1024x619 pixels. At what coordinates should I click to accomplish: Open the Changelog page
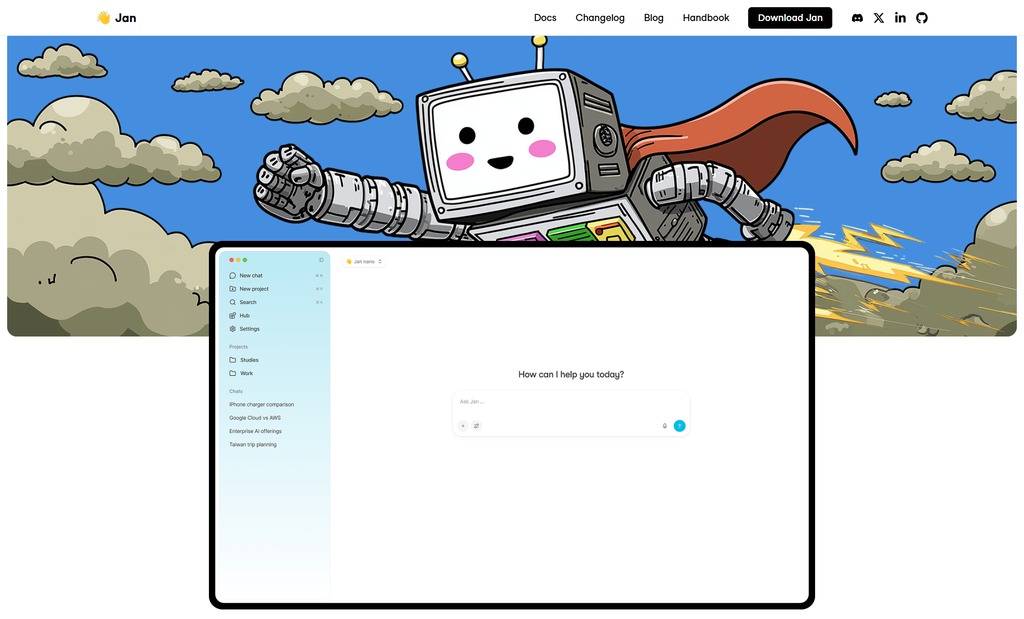point(600,18)
